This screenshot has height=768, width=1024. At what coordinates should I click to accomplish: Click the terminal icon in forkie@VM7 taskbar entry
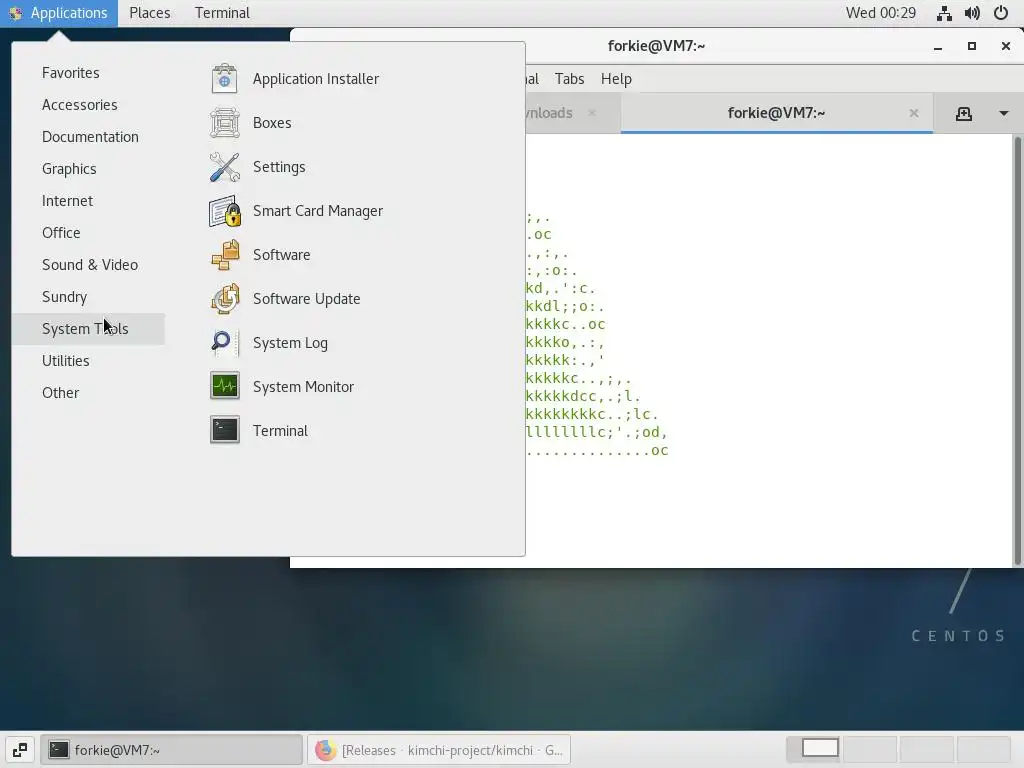(x=59, y=750)
